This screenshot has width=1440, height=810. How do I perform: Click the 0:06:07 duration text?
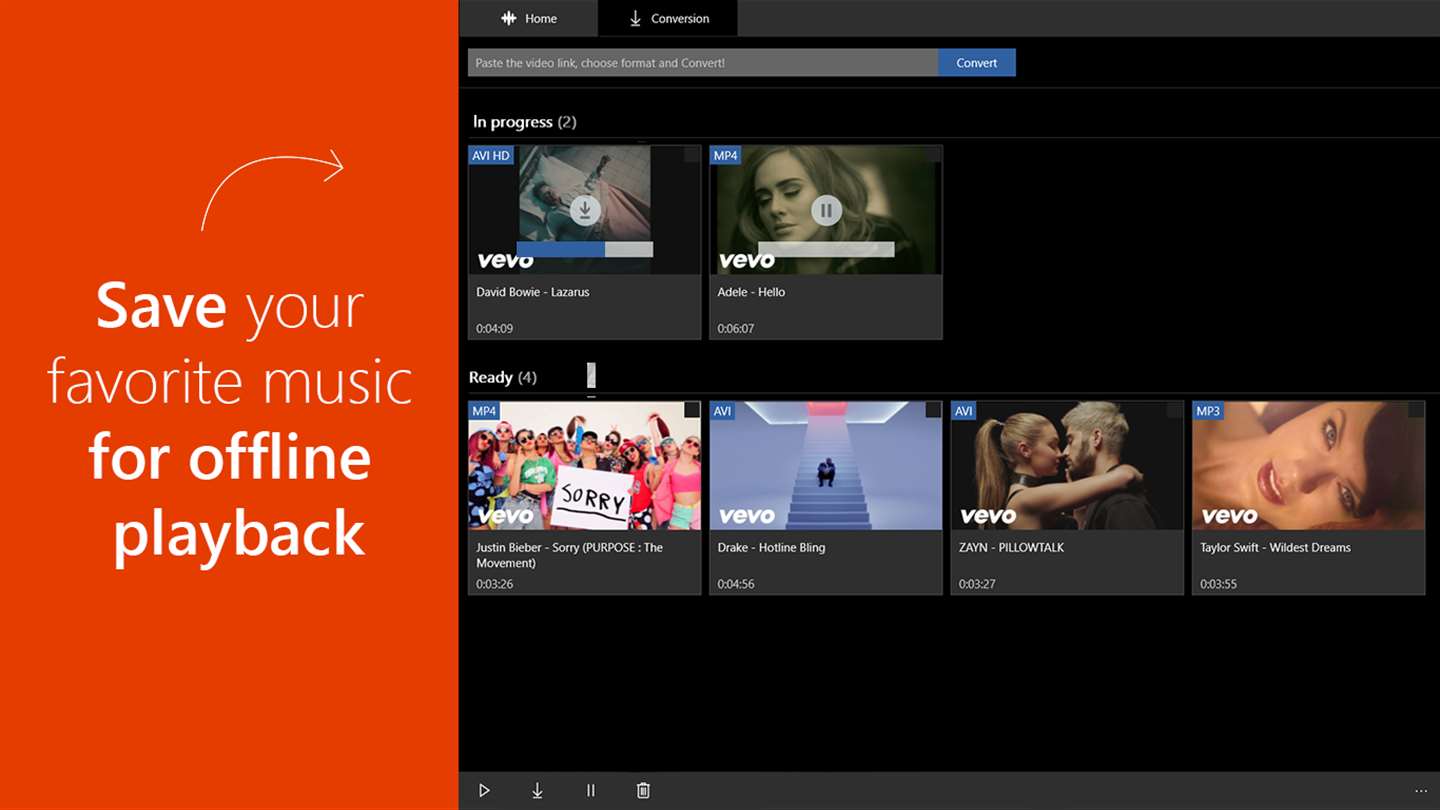(735, 328)
